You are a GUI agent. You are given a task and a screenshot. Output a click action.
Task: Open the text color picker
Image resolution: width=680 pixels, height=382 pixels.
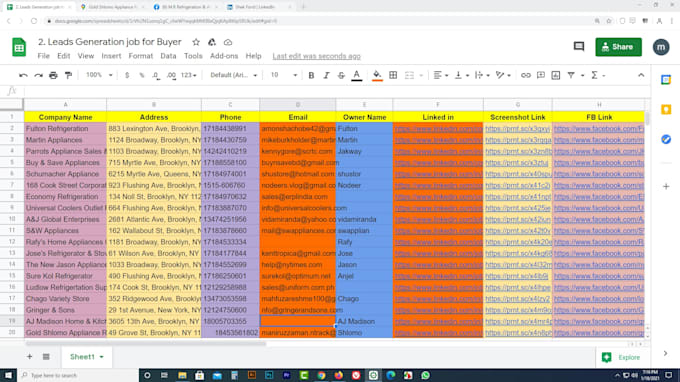pyautogui.click(x=356, y=75)
